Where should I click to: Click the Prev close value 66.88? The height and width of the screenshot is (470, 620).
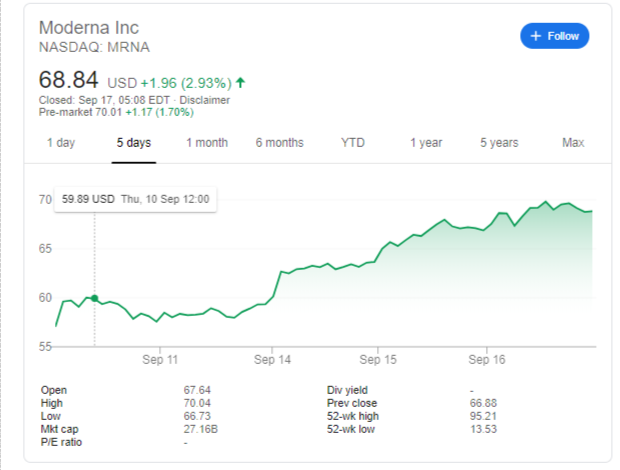(x=483, y=403)
